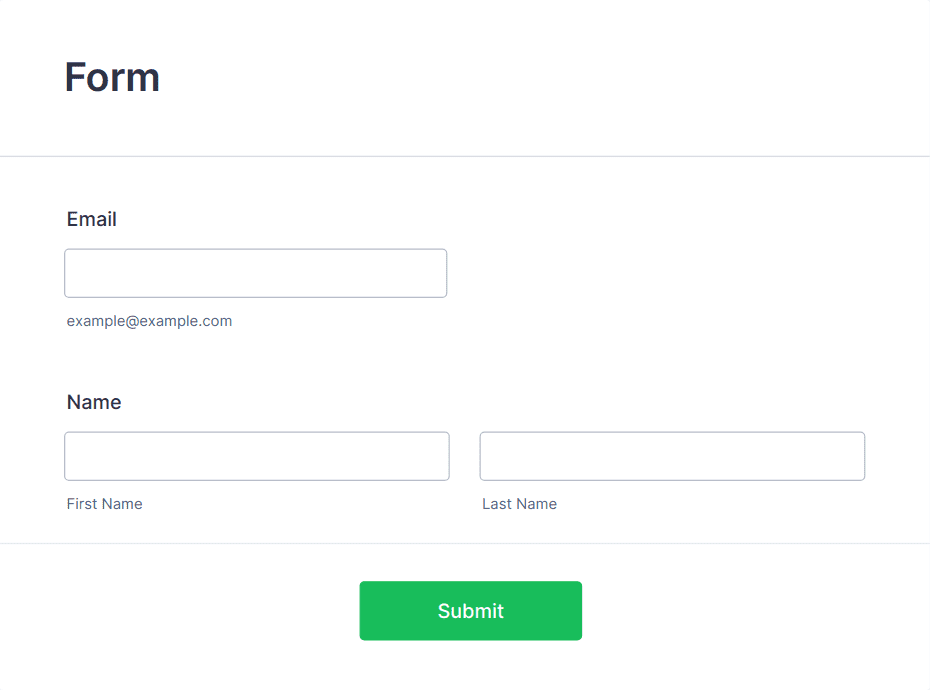Click the Last Name sublabel text
This screenshot has width=930, height=690.
pyautogui.click(x=520, y=504)
